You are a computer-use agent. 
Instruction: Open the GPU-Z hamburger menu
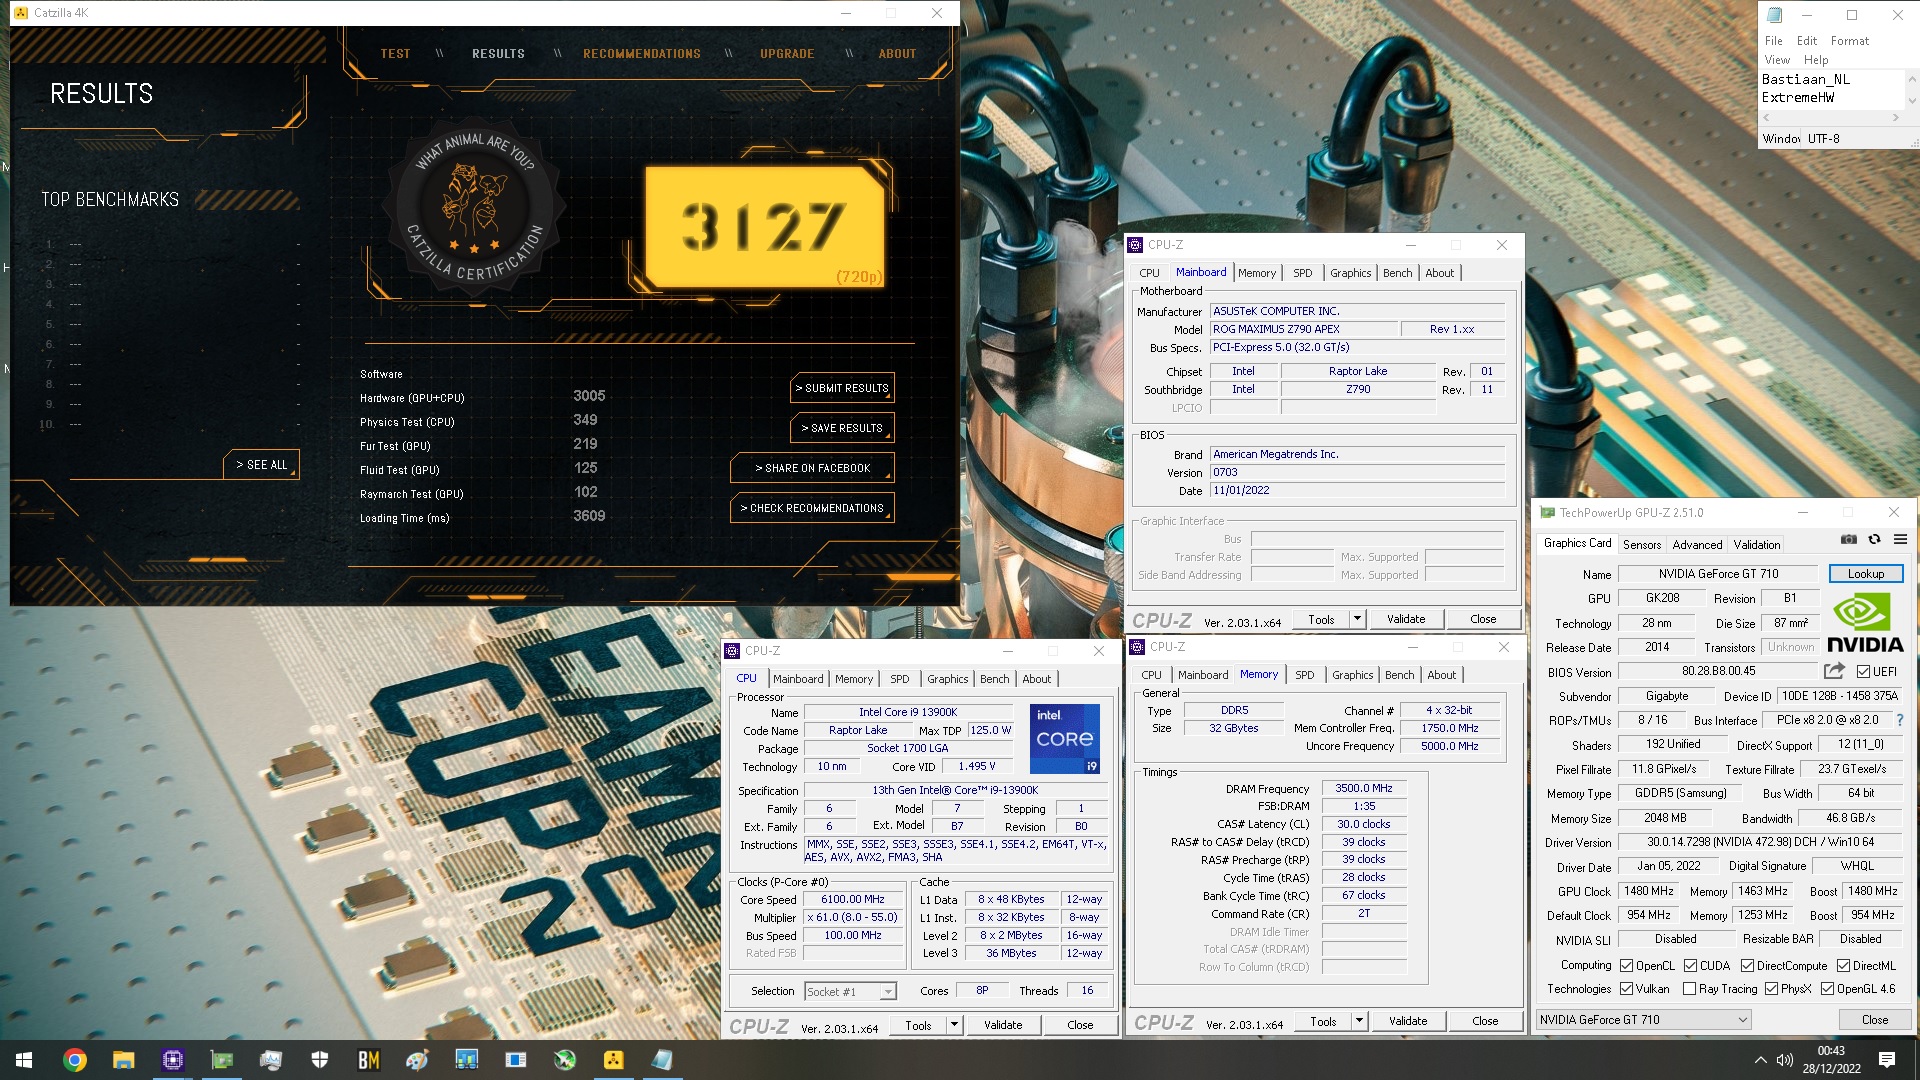(x=1900, y=540)
